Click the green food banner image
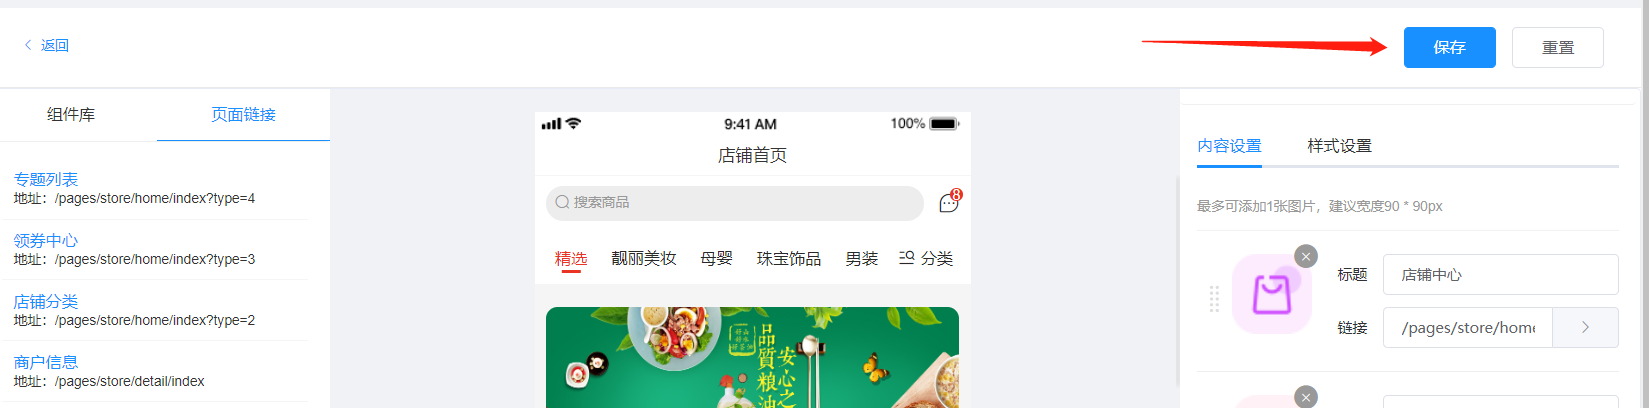Image resolution: width=1649 pixels, height=408 pixels. tap(752, 357)
